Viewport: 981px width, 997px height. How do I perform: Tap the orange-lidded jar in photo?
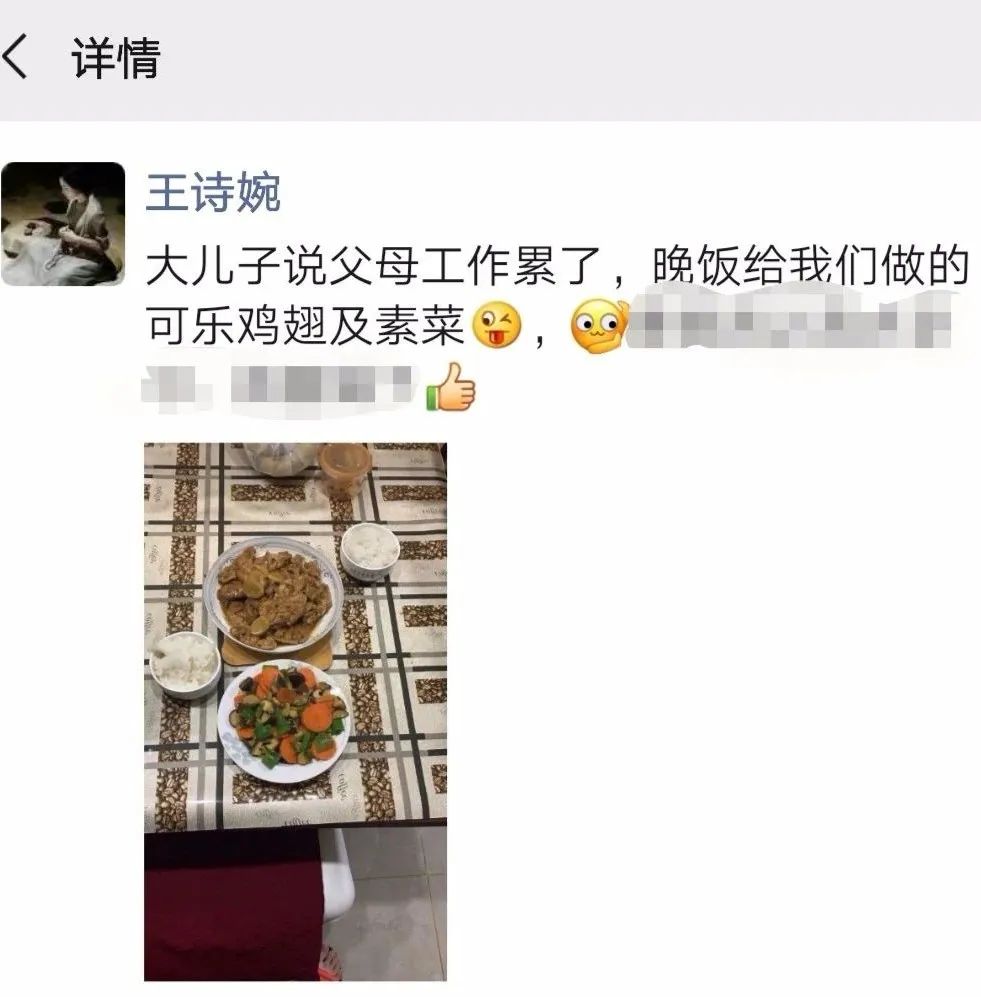click(x=345, y=469)
